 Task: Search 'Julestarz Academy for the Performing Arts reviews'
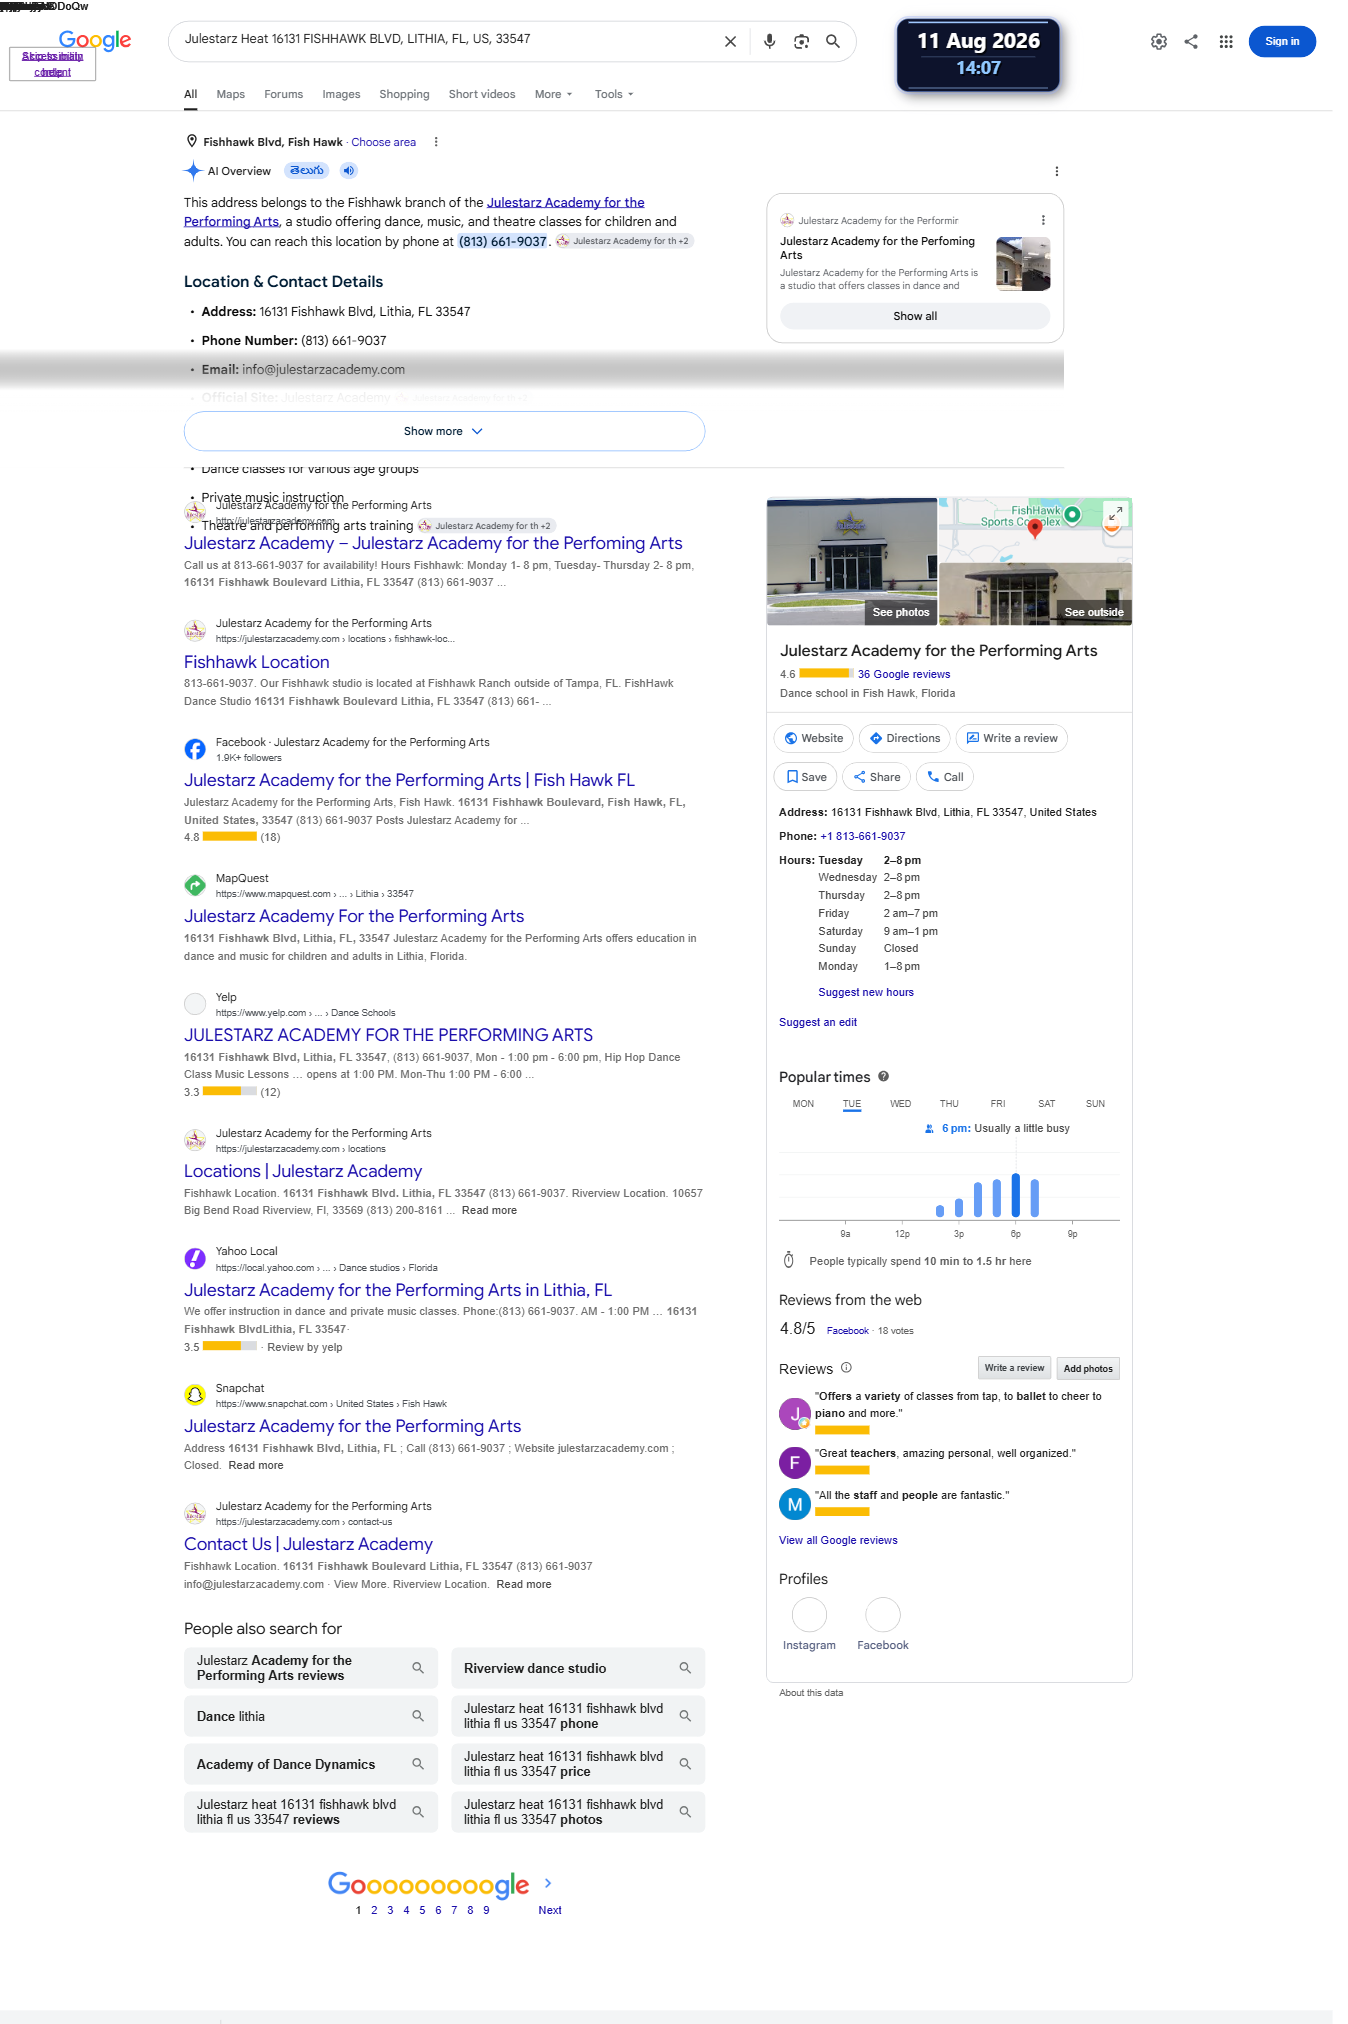point(311,1668)
